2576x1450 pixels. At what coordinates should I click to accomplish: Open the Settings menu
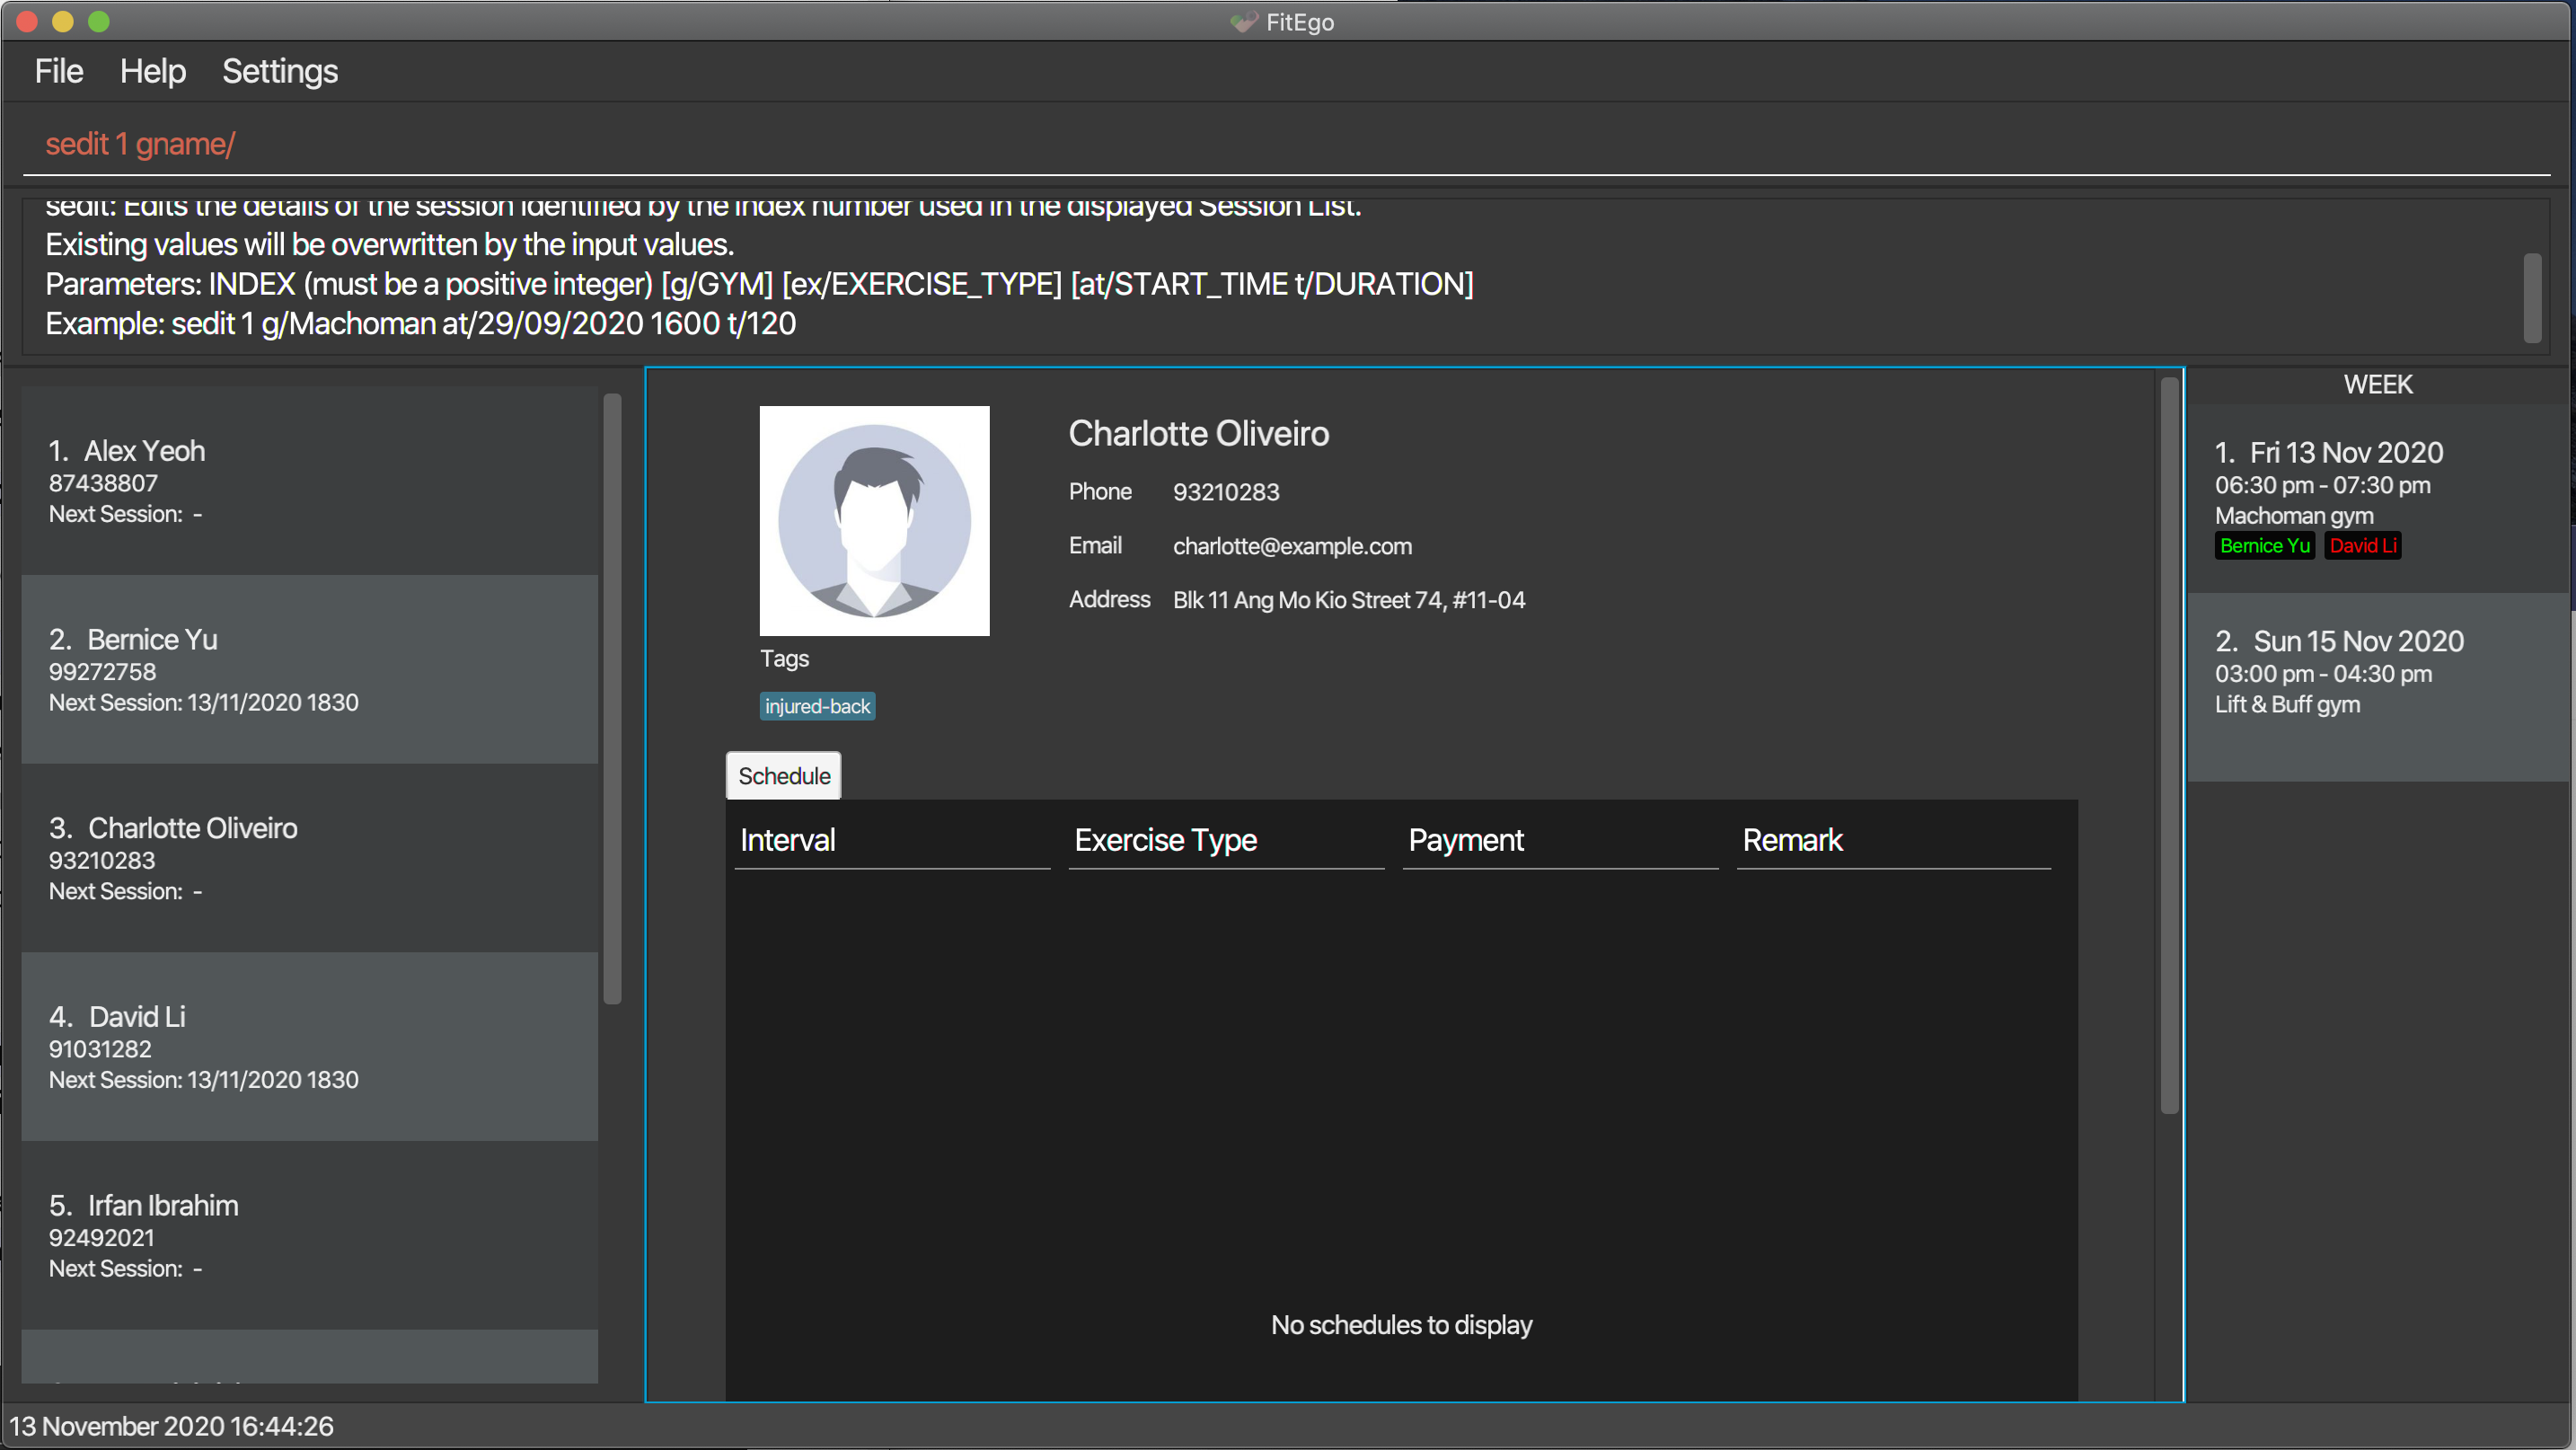279,72
